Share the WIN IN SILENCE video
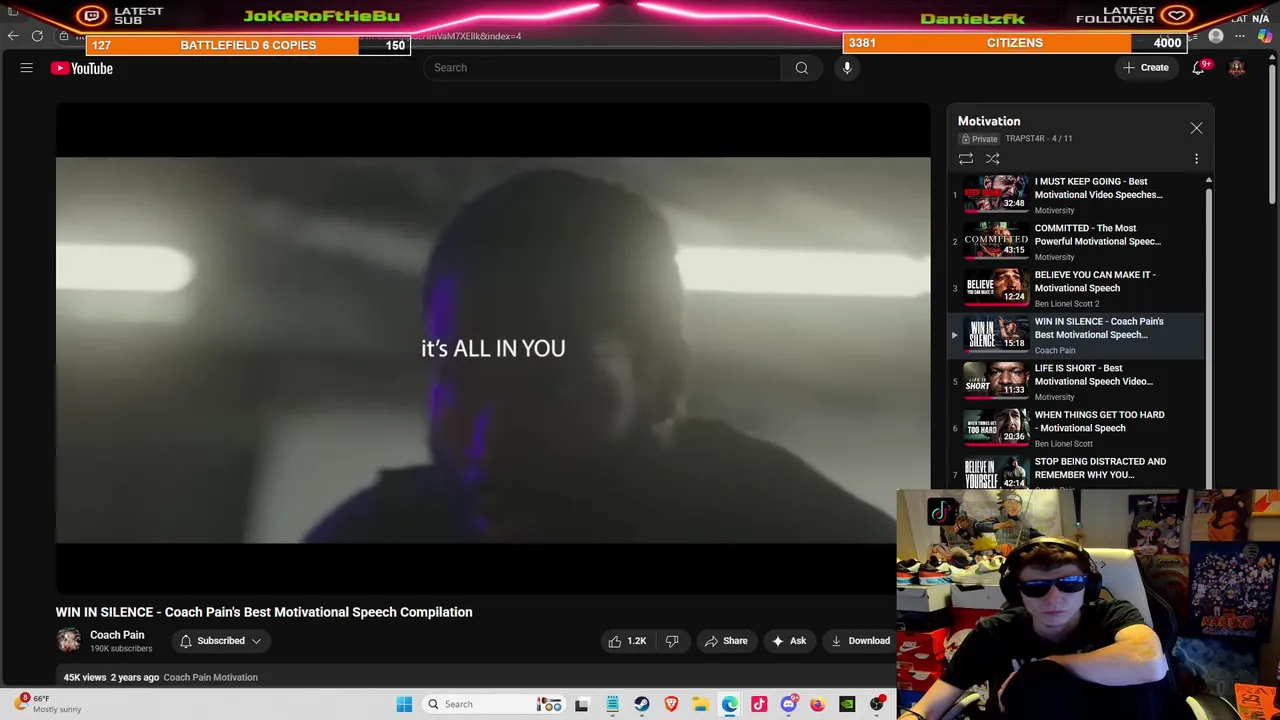Screen dimensions: 1280x720 click(x=726, y=641)
